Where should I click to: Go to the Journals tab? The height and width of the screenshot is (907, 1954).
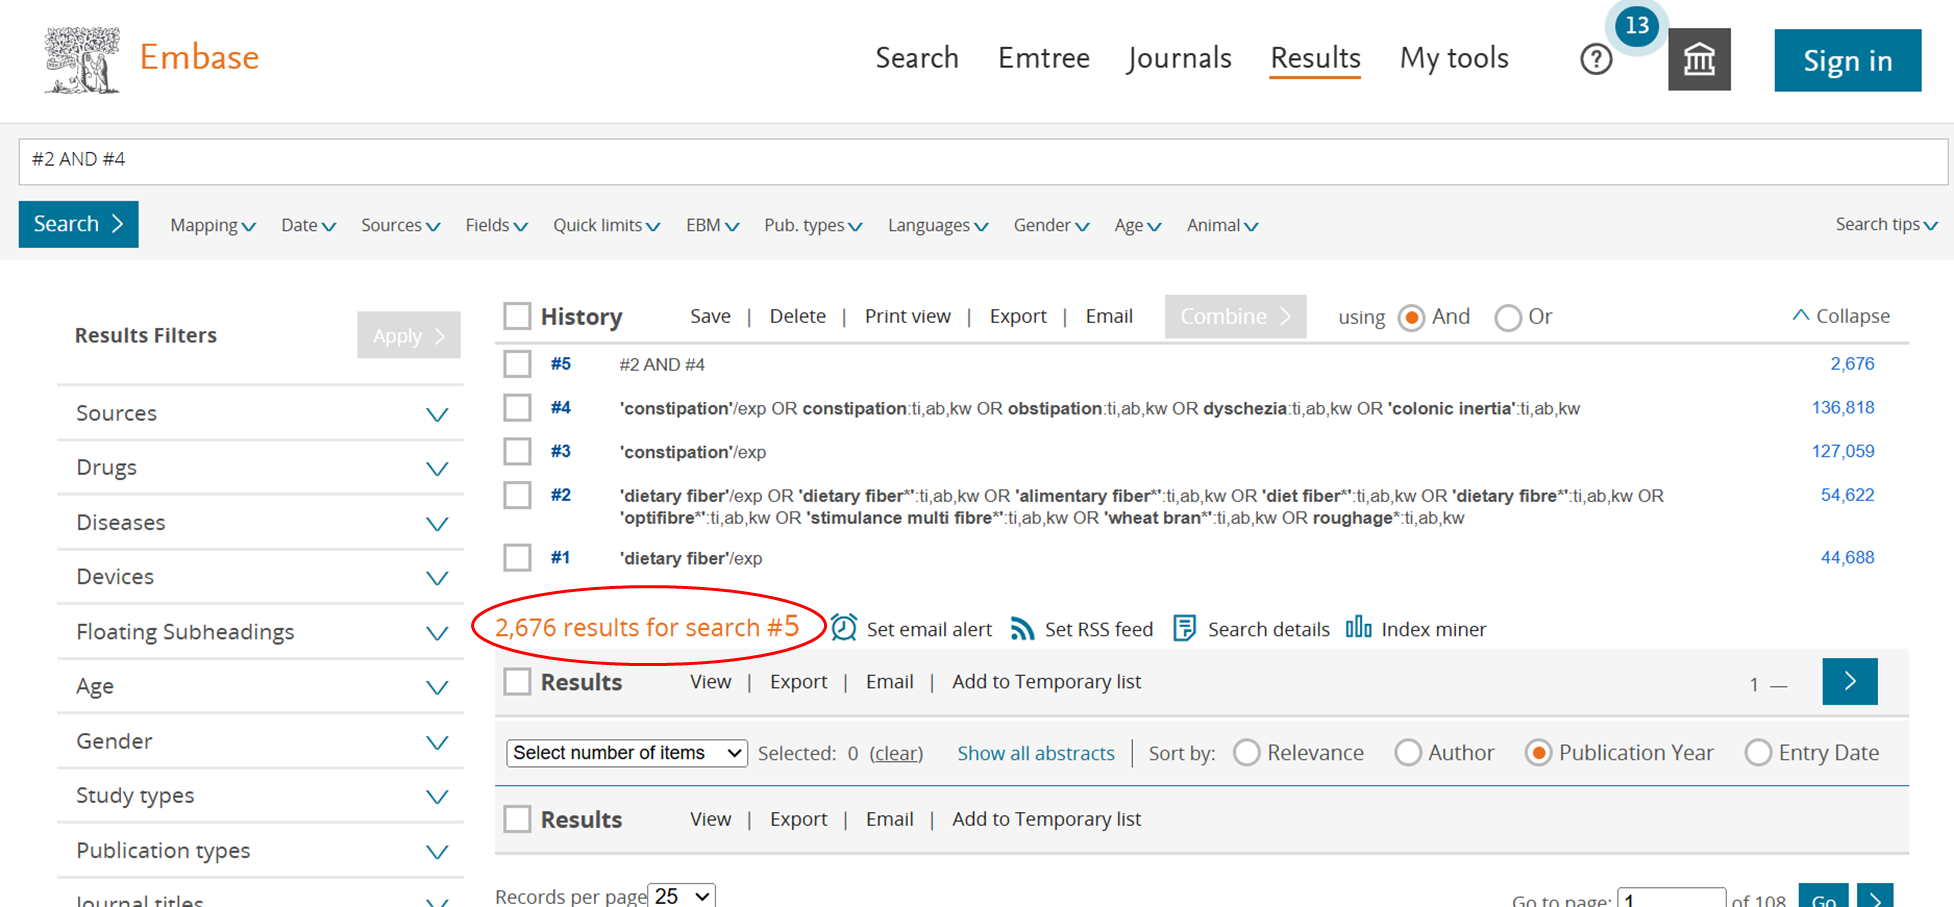[x=1179, y=58]
